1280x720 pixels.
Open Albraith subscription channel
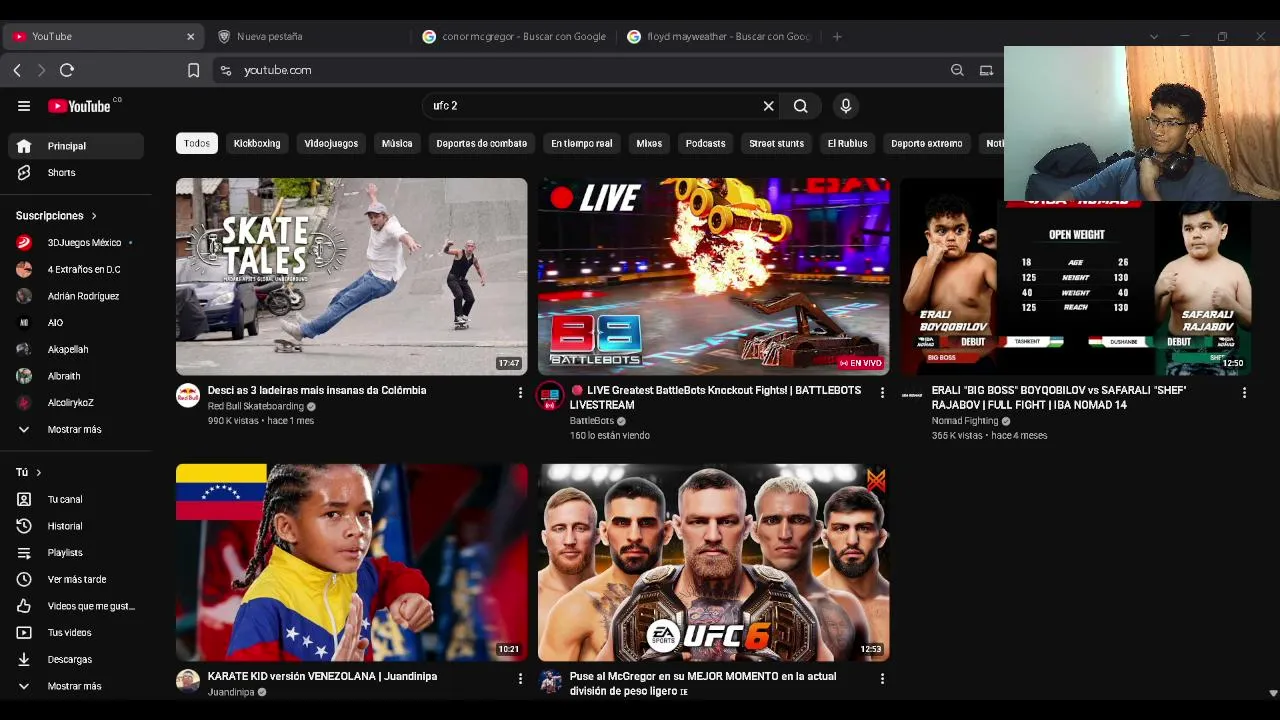coord(76,376)
